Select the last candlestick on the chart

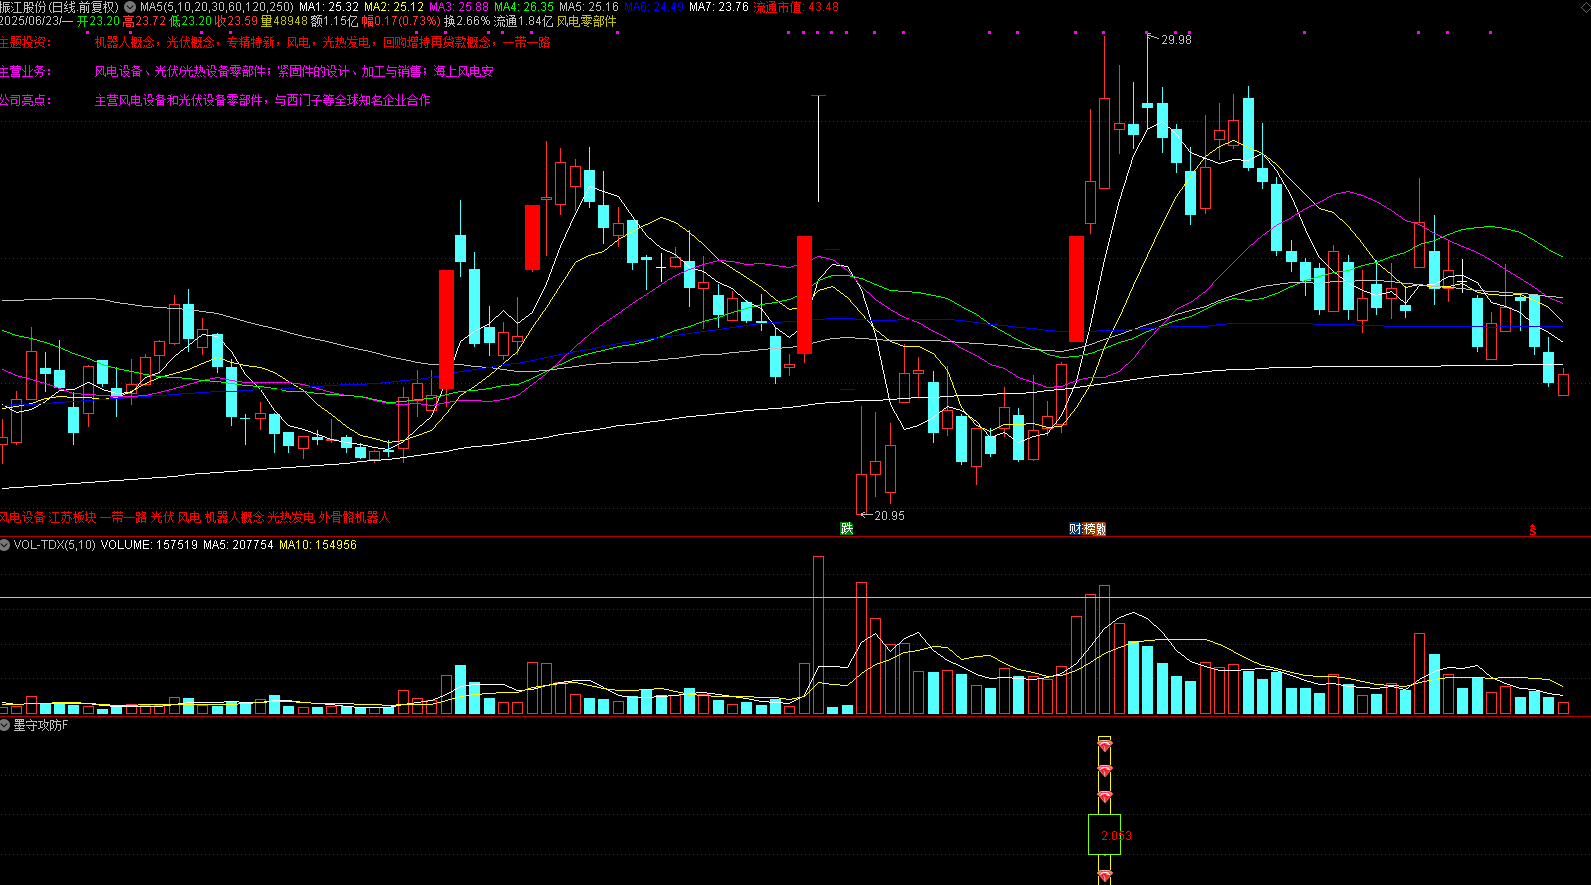(x=1563, y=384)
